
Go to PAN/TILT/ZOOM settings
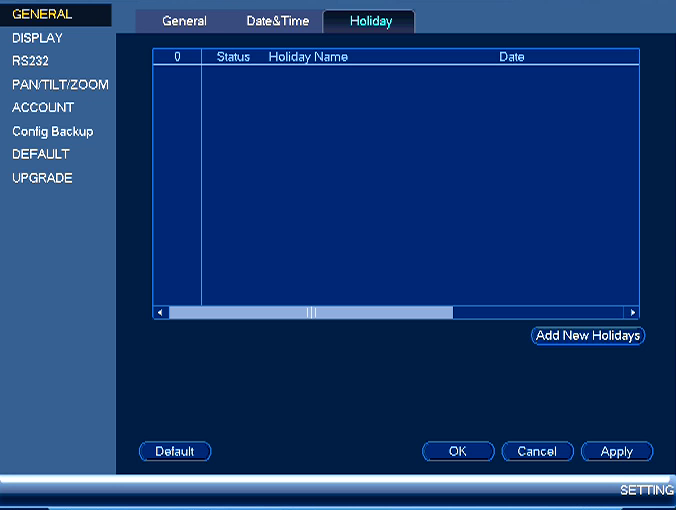coord(60,84)
